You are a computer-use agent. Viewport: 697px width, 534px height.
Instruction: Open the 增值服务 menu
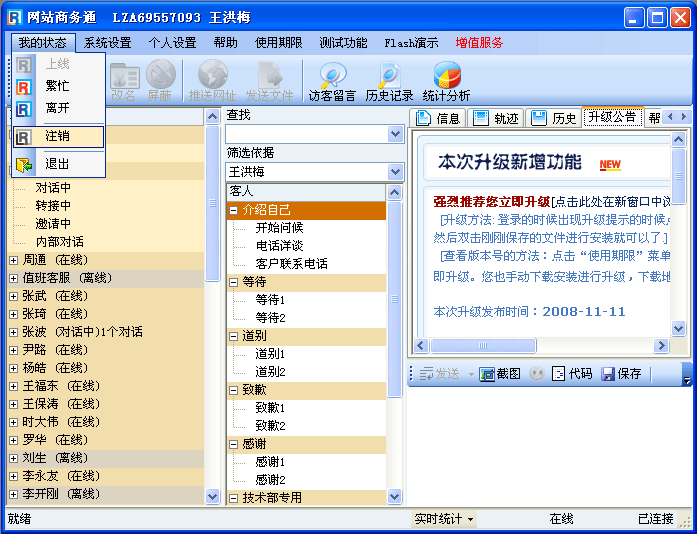coord(479,43)
